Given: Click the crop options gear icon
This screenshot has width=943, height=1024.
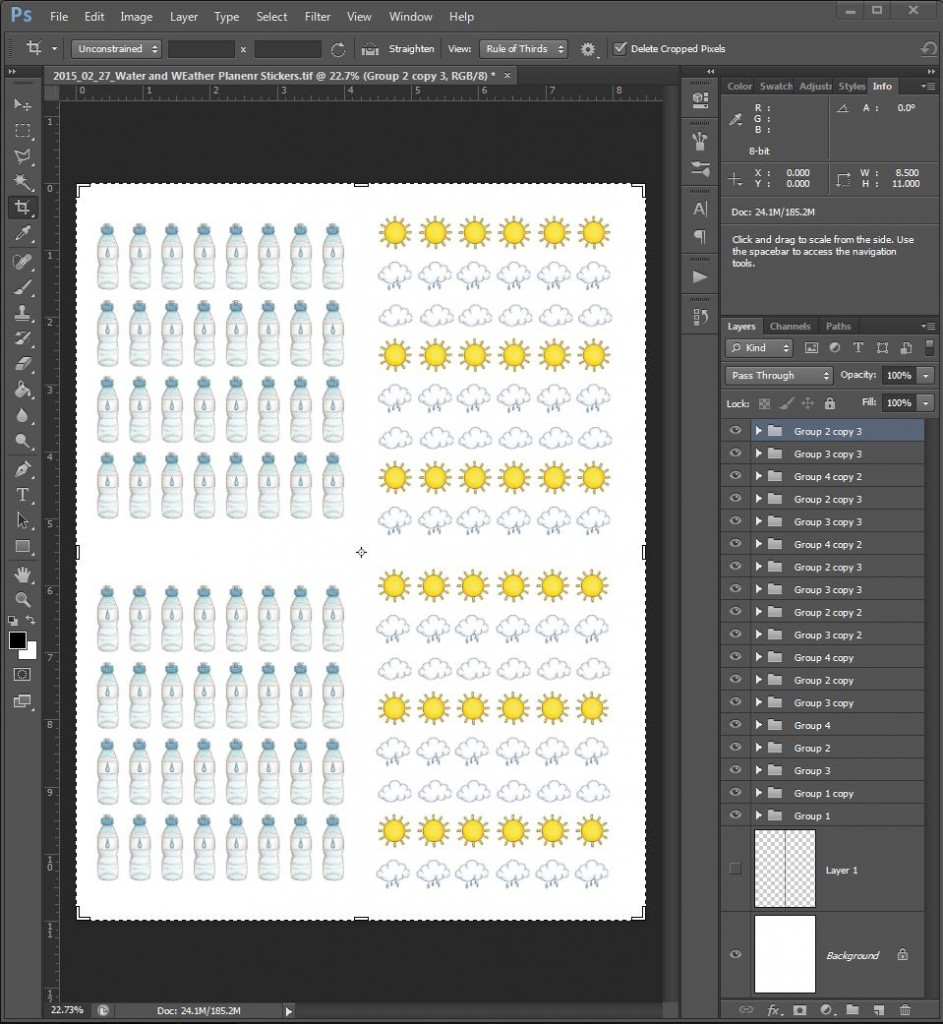Looking at the screenshot, I should tap(588, 49).
